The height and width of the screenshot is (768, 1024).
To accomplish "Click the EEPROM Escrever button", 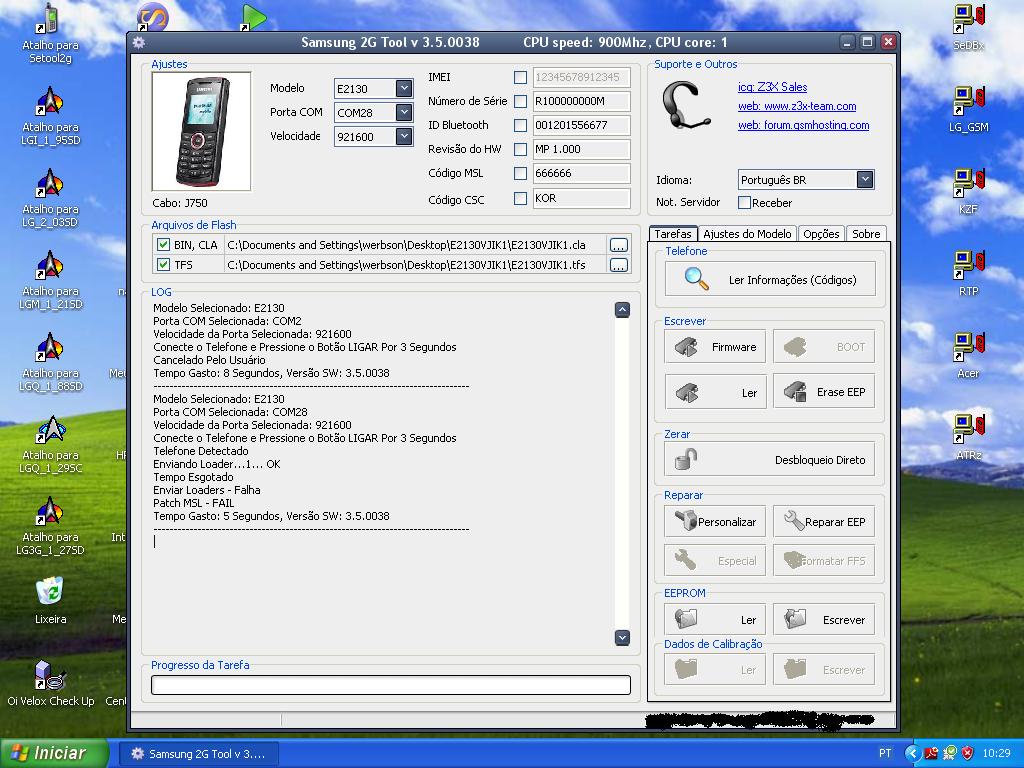I will click(x=824, y=619).
